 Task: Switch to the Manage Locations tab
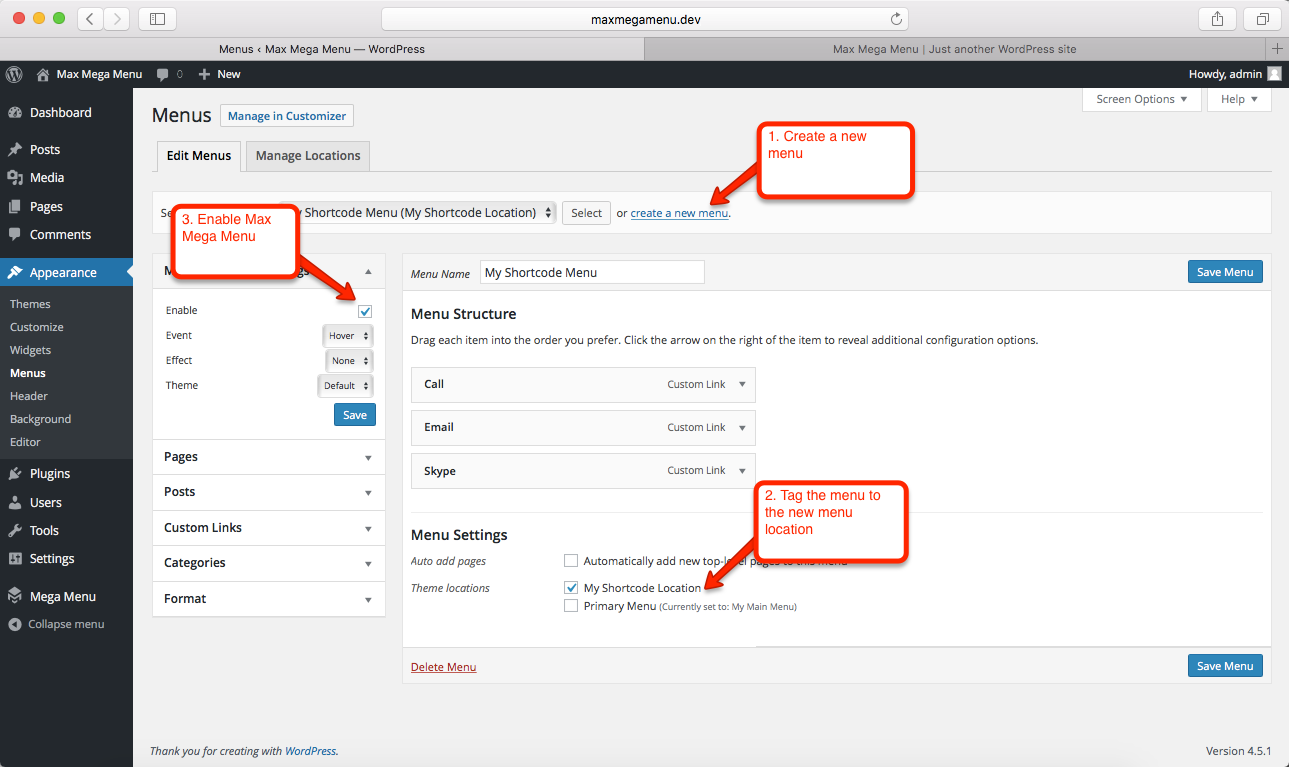click(308, 156)
